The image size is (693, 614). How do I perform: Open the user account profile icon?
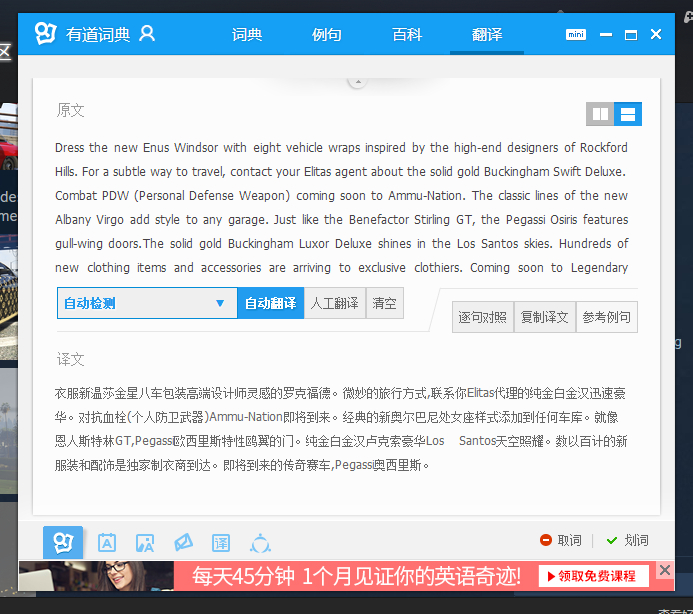(147, 34)
